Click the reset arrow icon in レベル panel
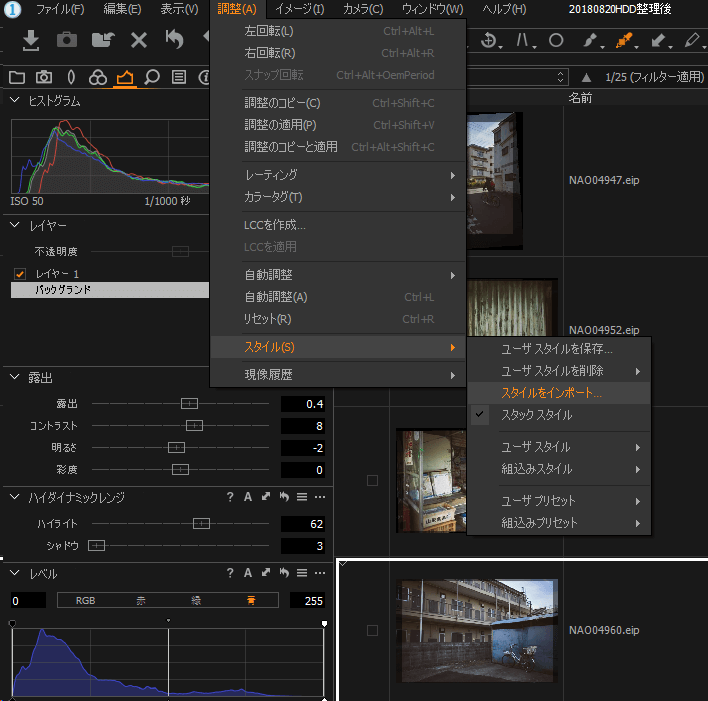Screen dimensions: 708x701 [x=284, y=573]
